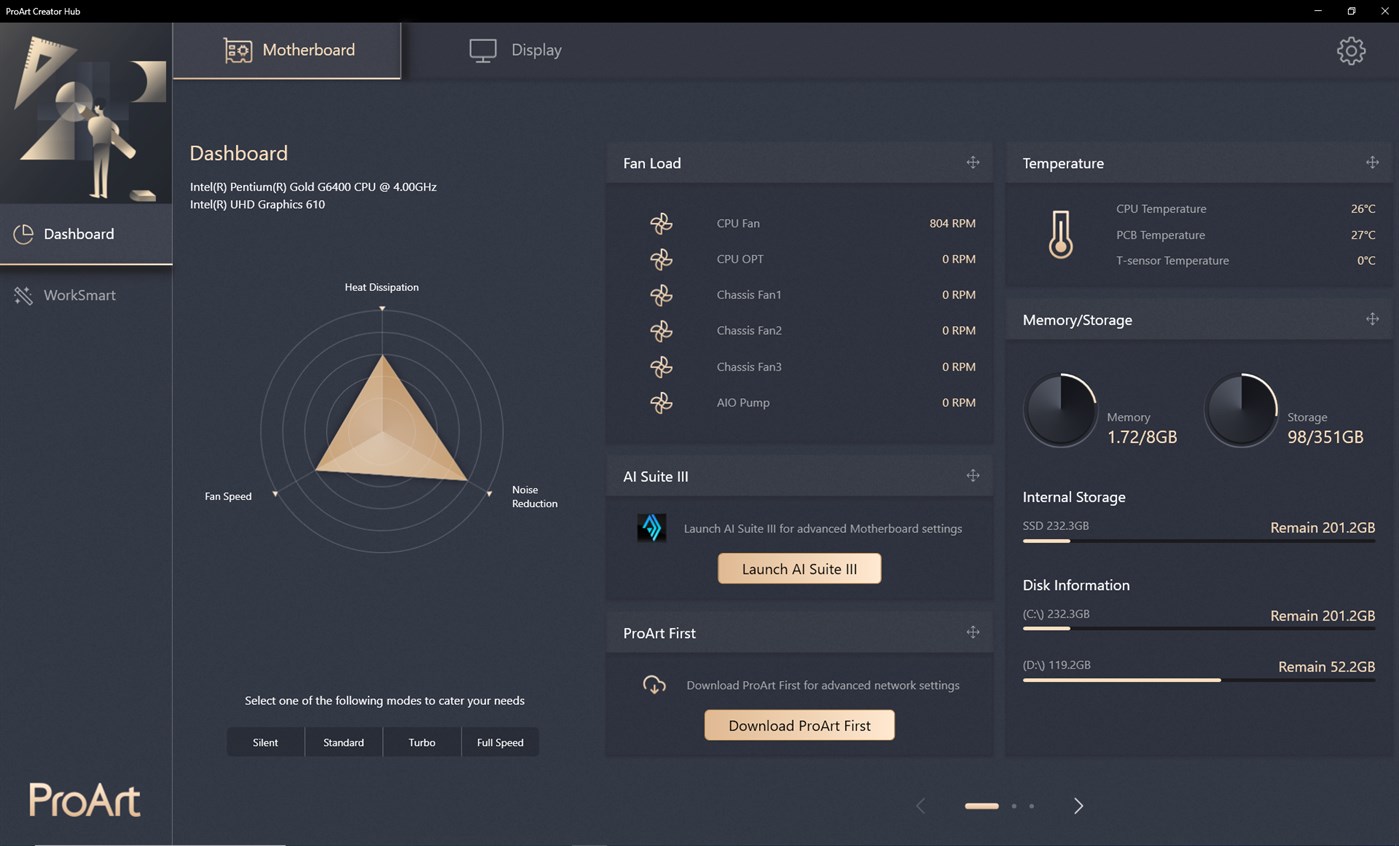Click the SSD 232.3GB internal storage bar
Screen dimensions: 1399x846
tap(1199, 541)
